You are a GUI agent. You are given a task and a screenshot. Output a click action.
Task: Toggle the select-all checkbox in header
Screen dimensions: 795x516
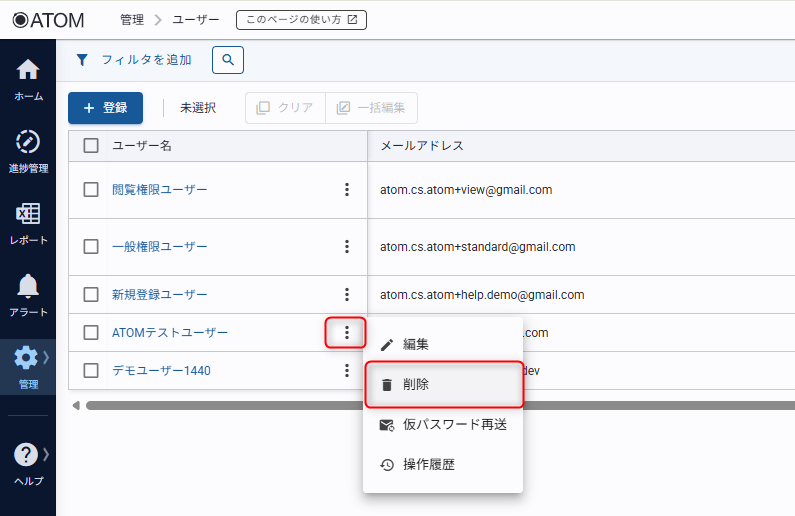(x=91, y=146)
